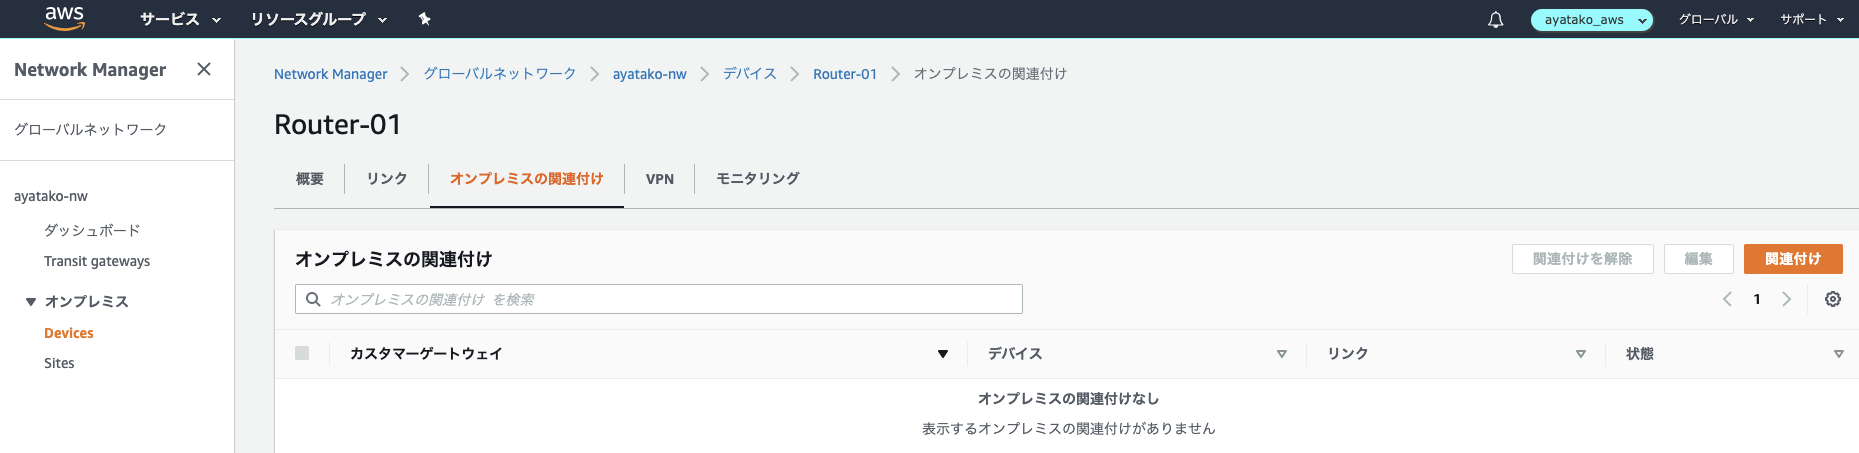Switch to the モニタリング tab

(757, 179)
